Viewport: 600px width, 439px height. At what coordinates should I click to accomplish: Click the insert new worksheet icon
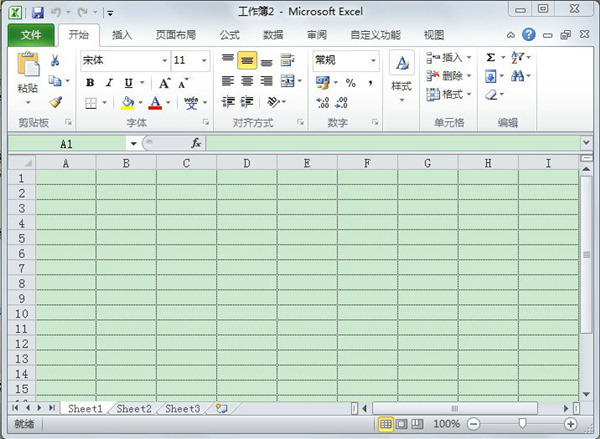click(x=221, y=409)
